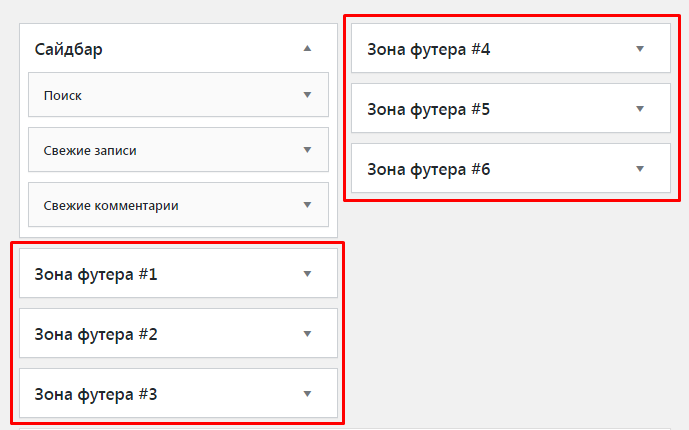The image size is (689, 430).
Task: Select the Свежие комментарии widget title
Action: tap(111, 205)
